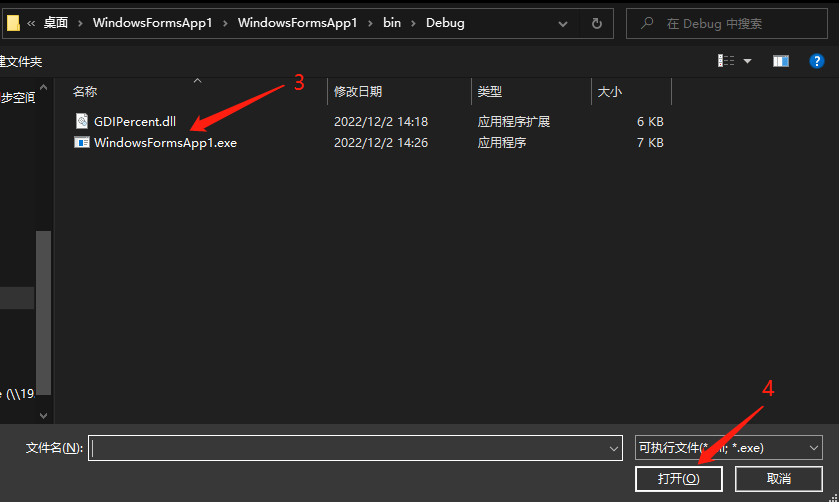Open the file name combo box dropdown

[x=614, y=448]
